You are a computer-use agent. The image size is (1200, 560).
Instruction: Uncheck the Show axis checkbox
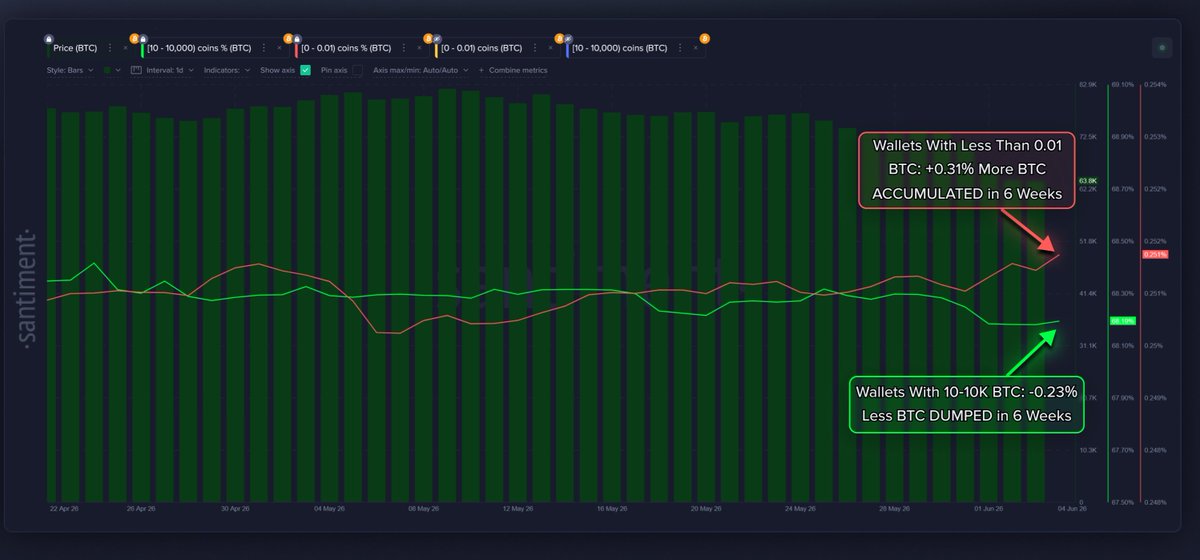(306, 70)
